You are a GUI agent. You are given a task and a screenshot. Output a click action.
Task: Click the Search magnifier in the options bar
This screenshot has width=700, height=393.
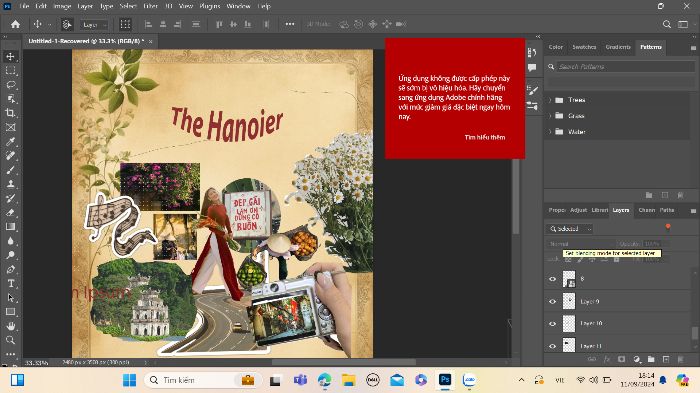[x=667, y=24]
